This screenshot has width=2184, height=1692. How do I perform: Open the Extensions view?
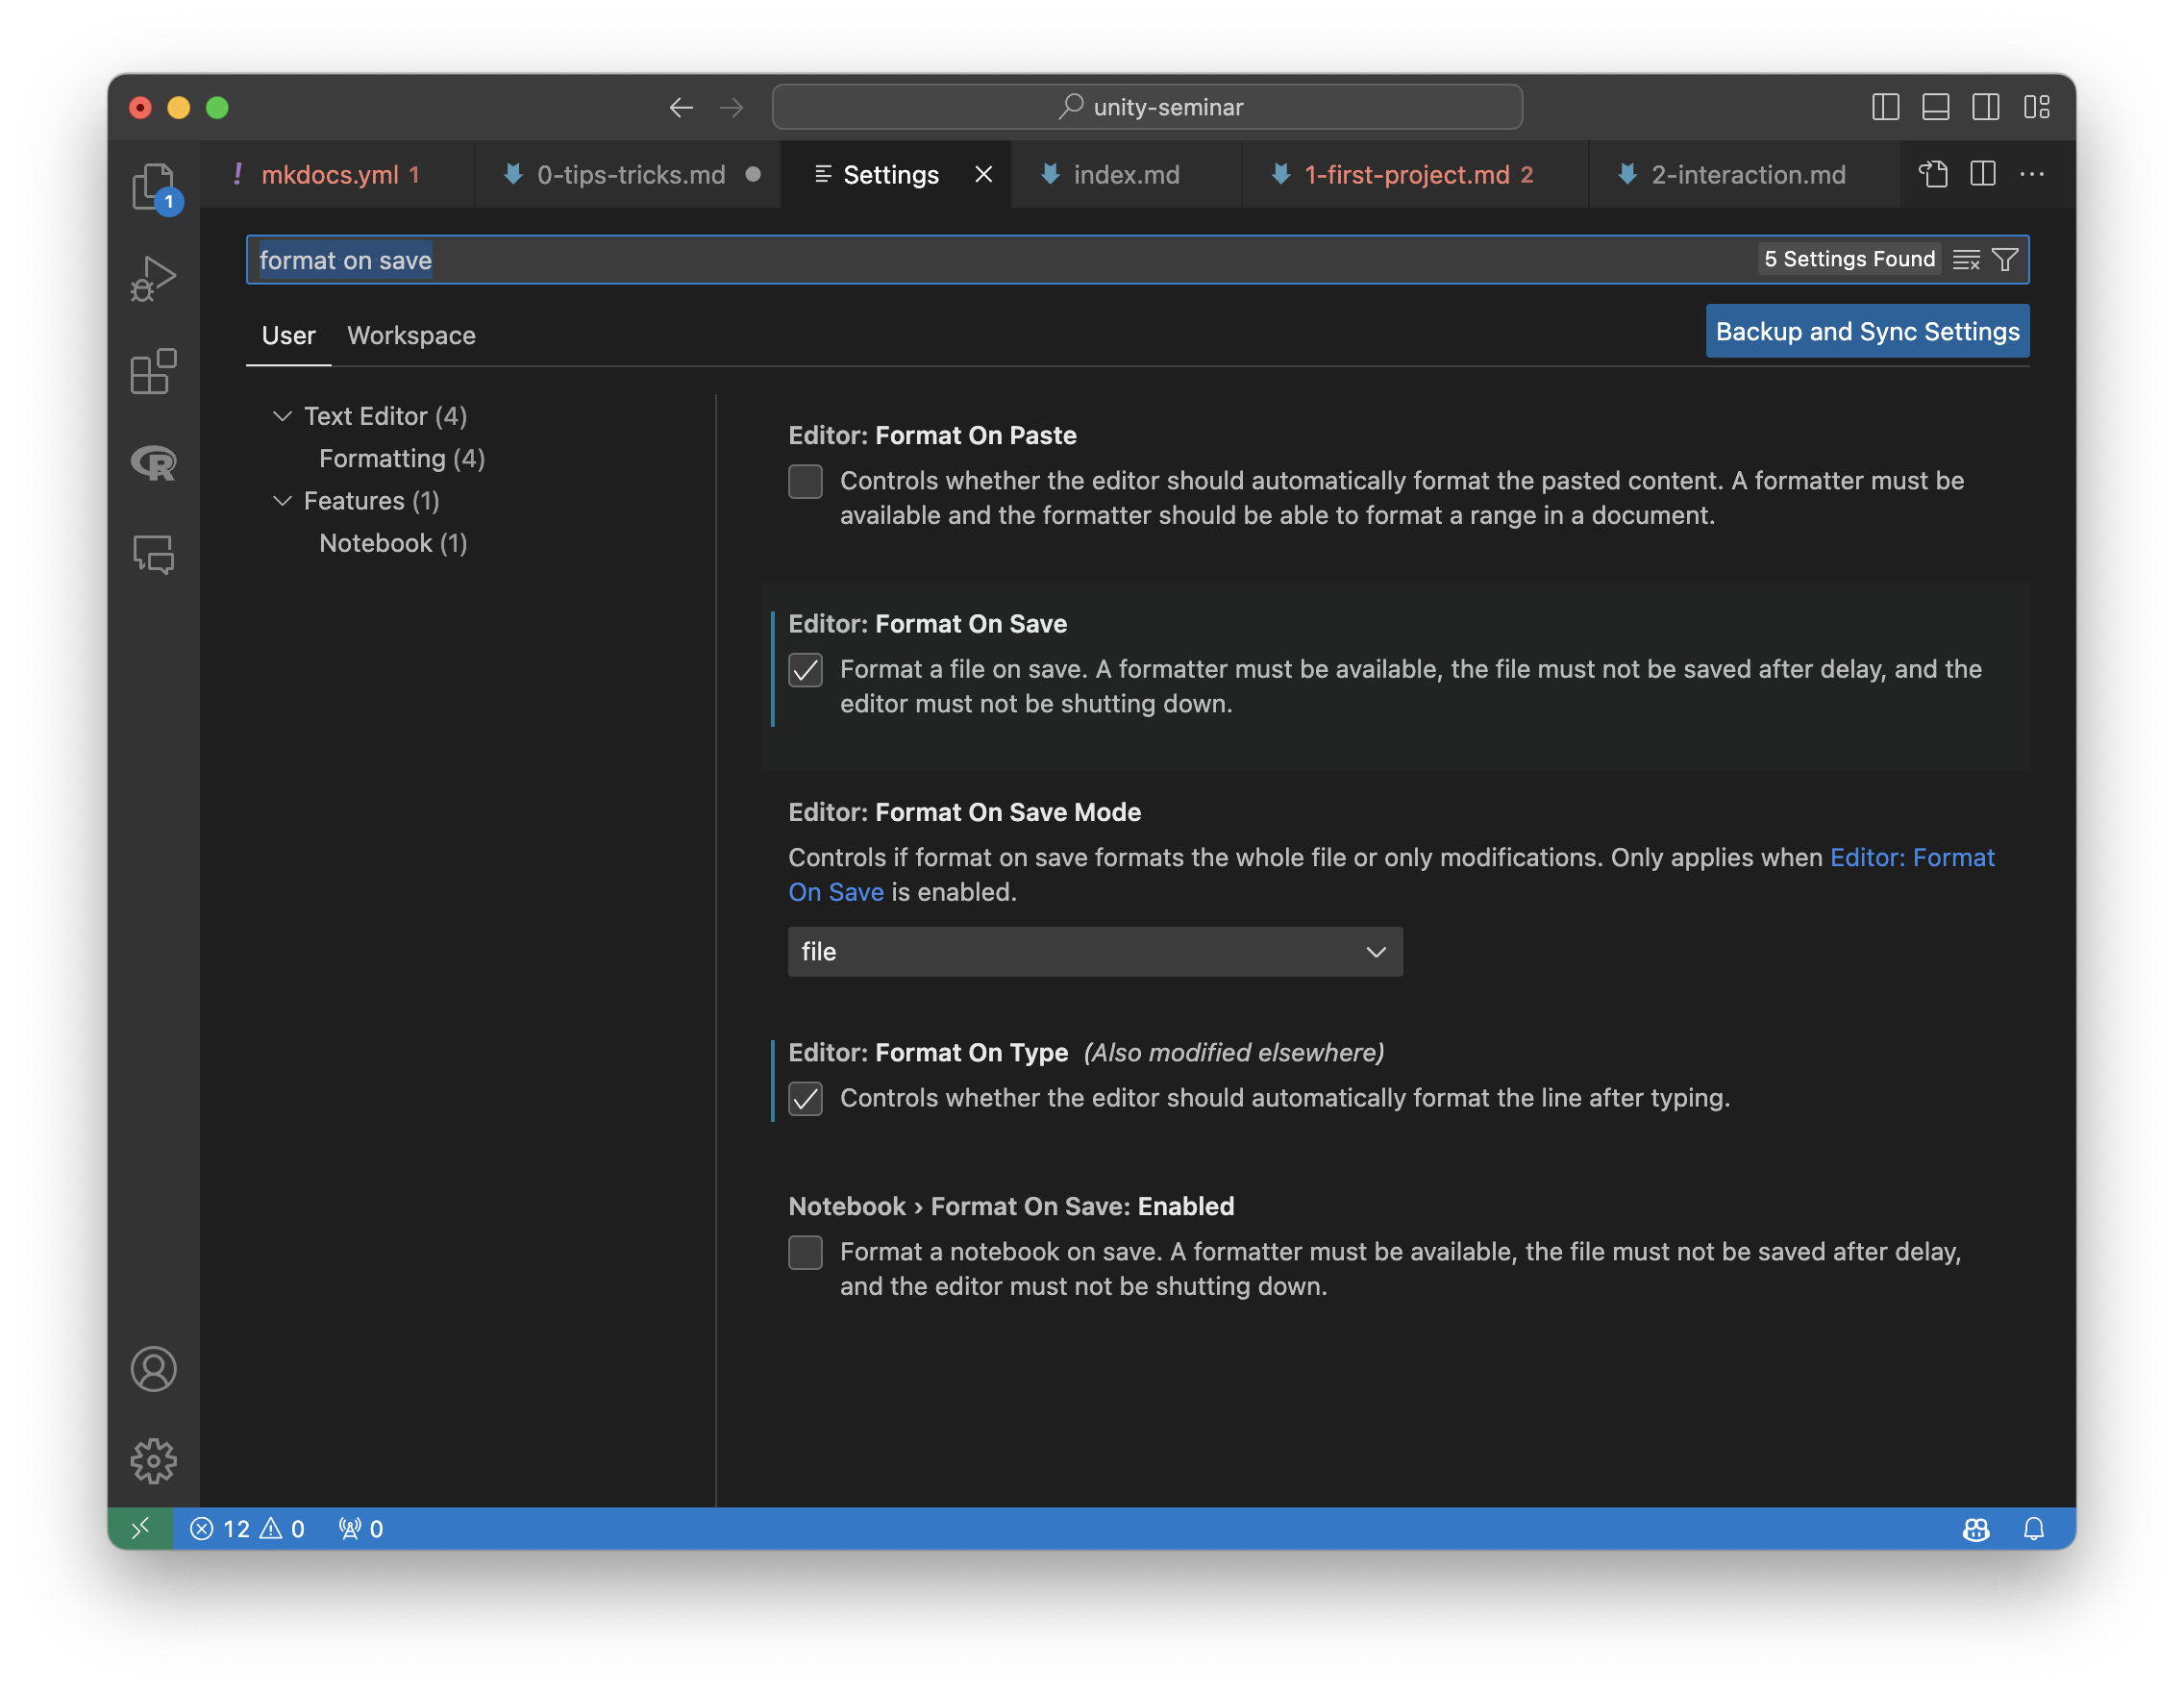153,371
